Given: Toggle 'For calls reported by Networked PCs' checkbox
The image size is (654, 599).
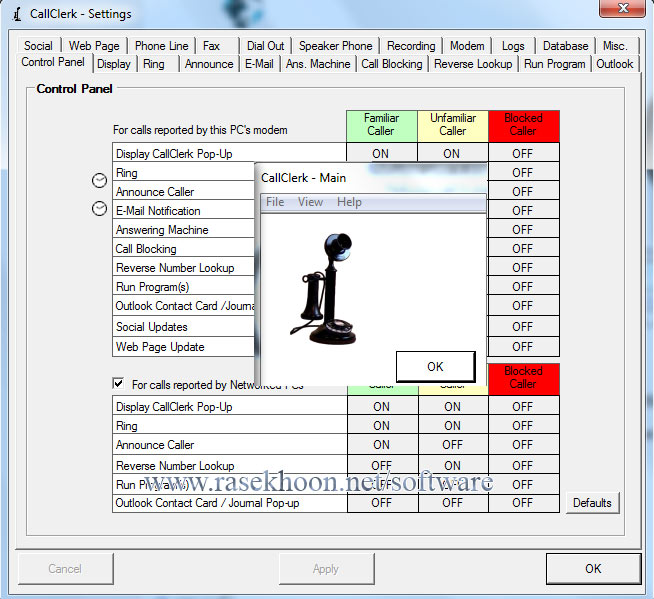Looking at the screenshot, I should [x=118, y=383].
